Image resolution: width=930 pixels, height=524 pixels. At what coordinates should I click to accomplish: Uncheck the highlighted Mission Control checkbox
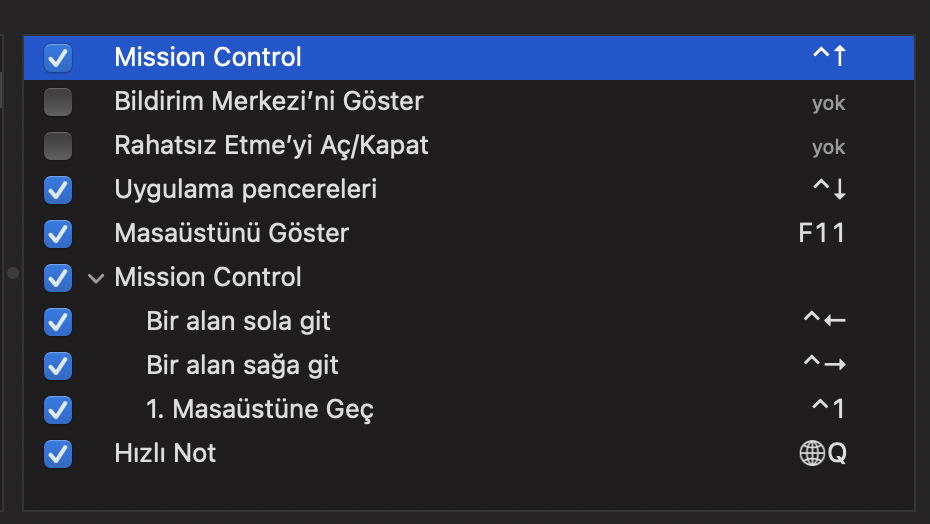point(58,58)
